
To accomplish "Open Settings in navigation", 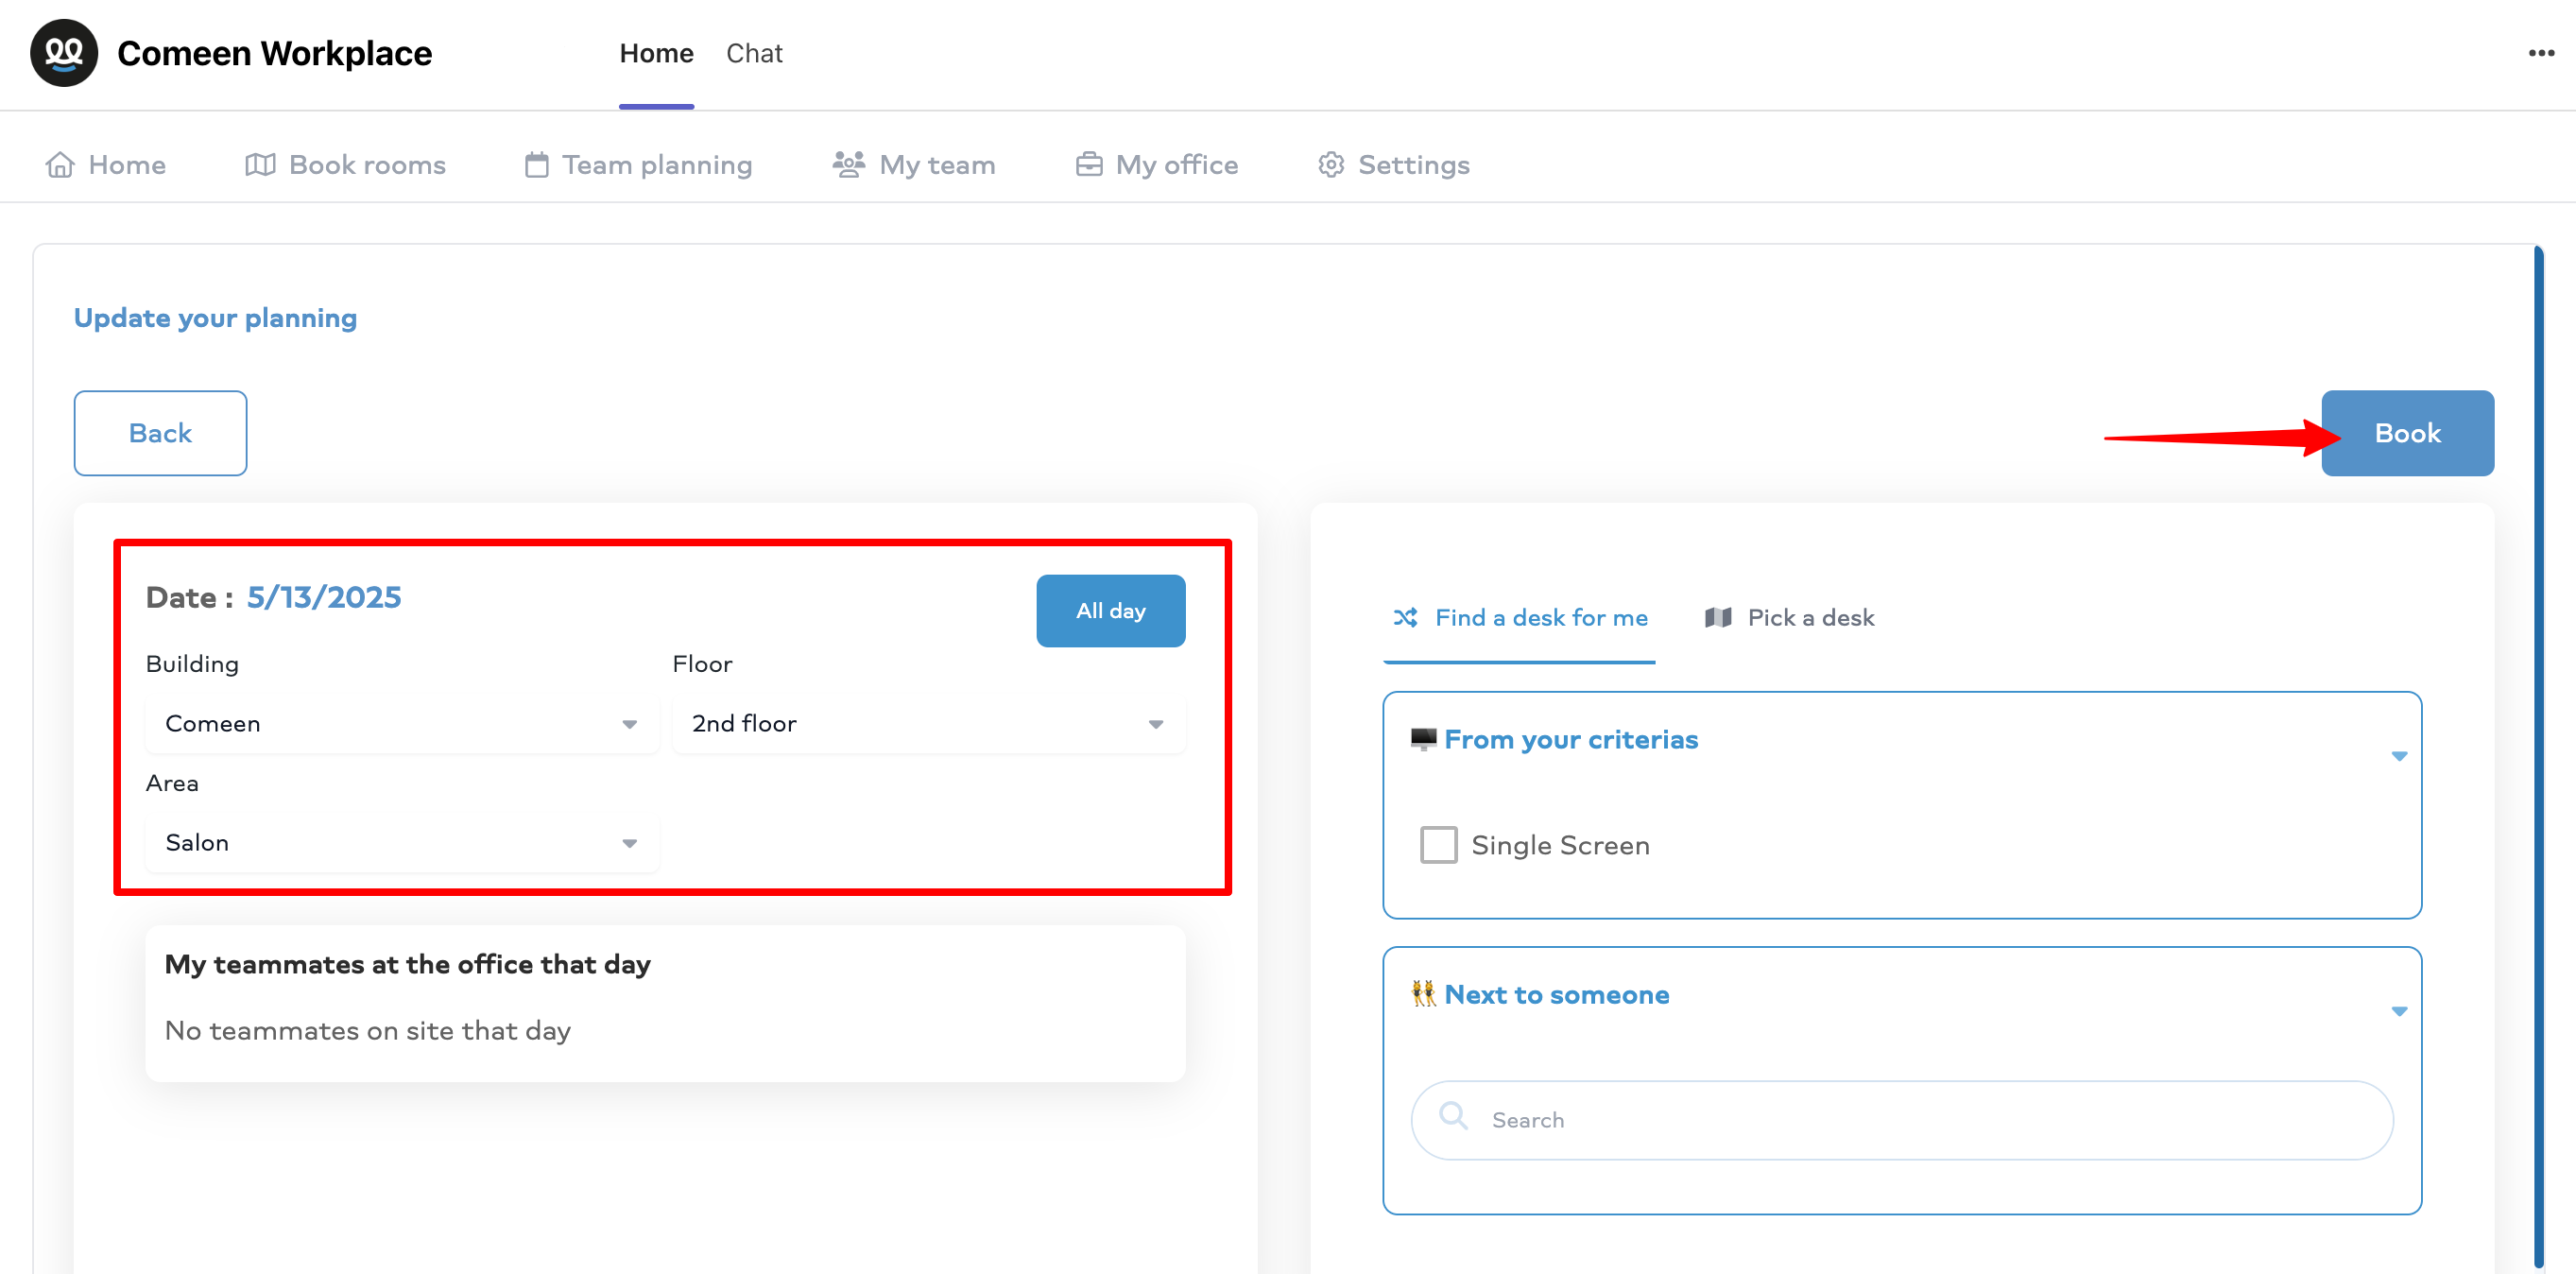I will click(1393, 165).
